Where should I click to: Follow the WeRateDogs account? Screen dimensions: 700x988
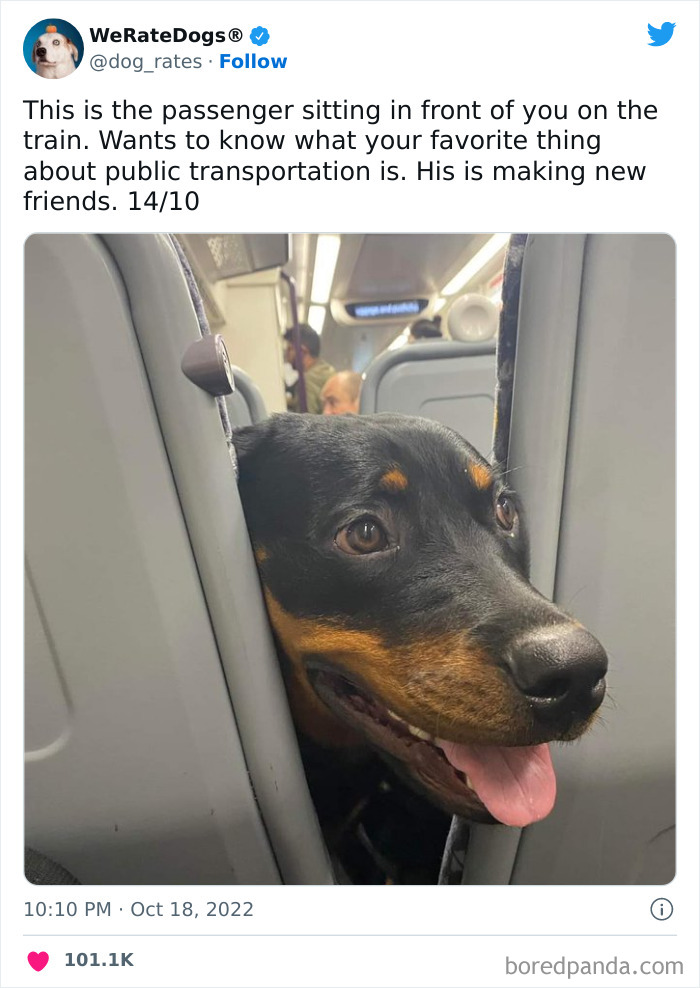pyautogui.click(x=253, y=62)
